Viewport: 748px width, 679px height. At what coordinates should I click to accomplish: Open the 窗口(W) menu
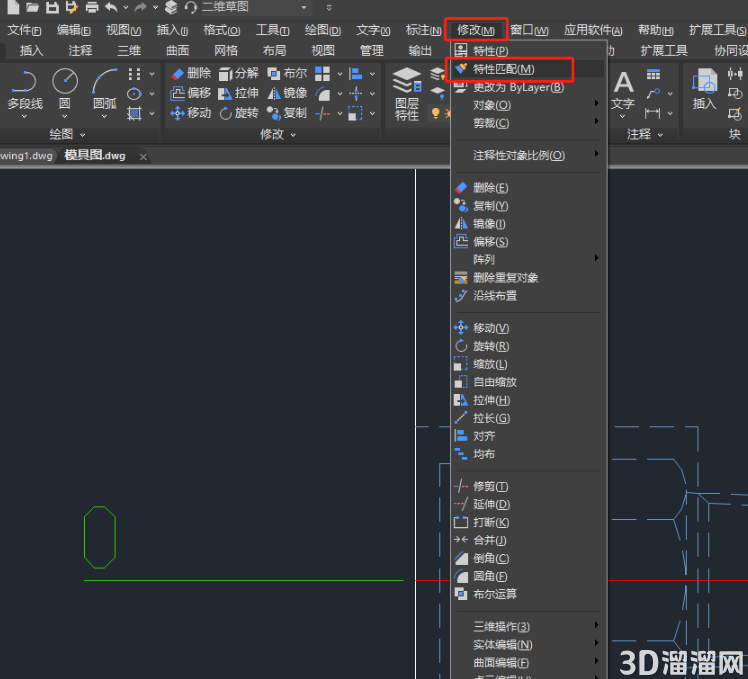click(x=529, y=30)
